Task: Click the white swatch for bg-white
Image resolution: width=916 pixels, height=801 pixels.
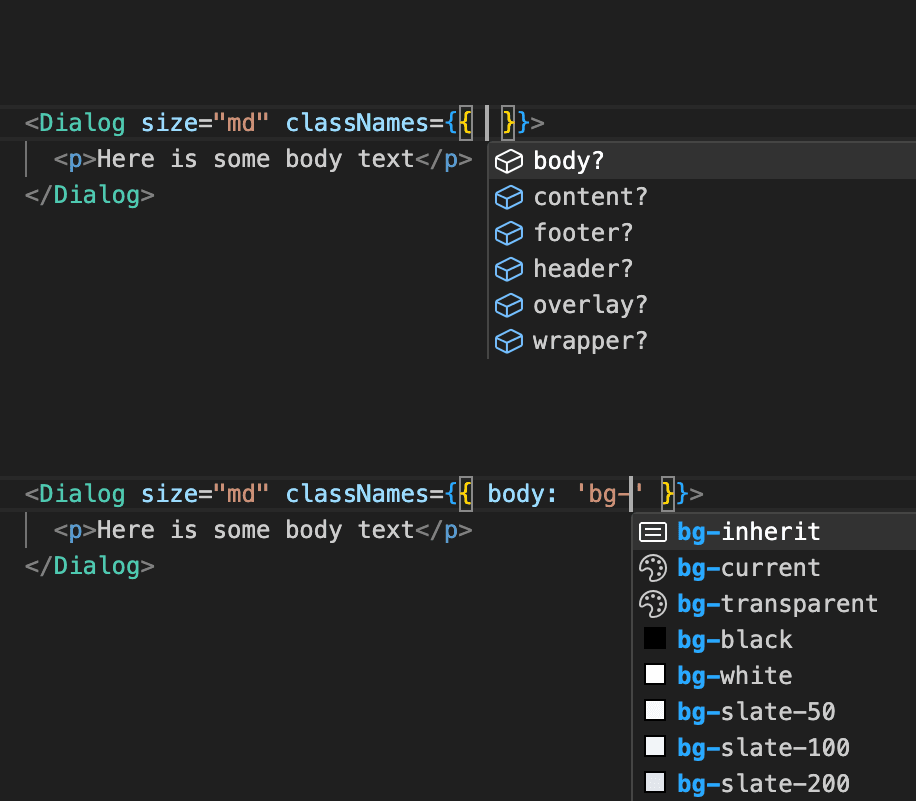Action: point(655,675)
